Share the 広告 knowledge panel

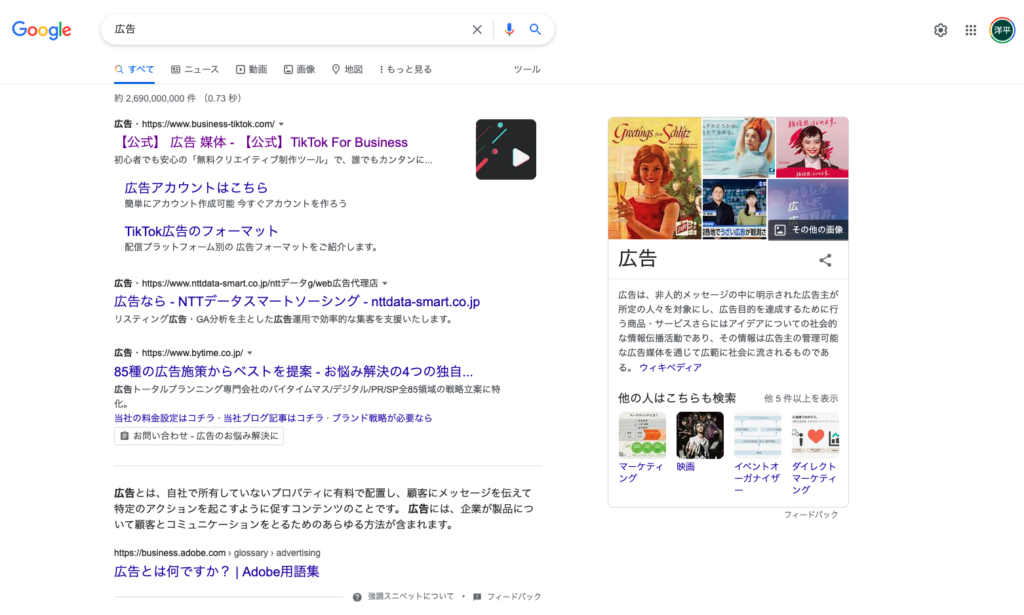(x=825, y=261)
